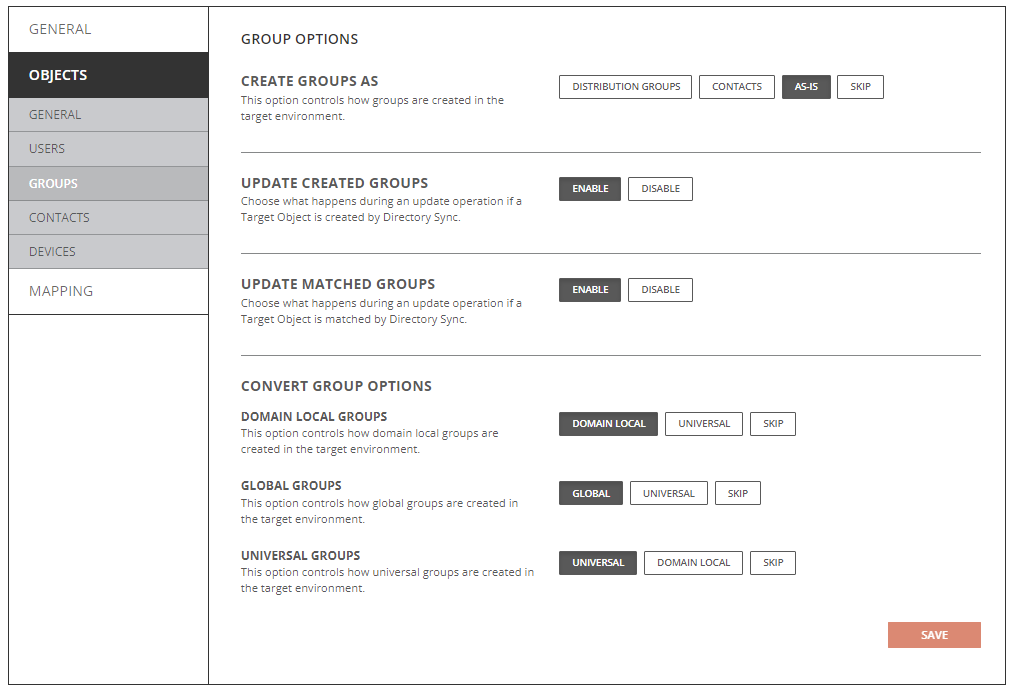Choose Distribution Groups for group creation
This screenshot has width=1019, height=695.
coord(626,87)
